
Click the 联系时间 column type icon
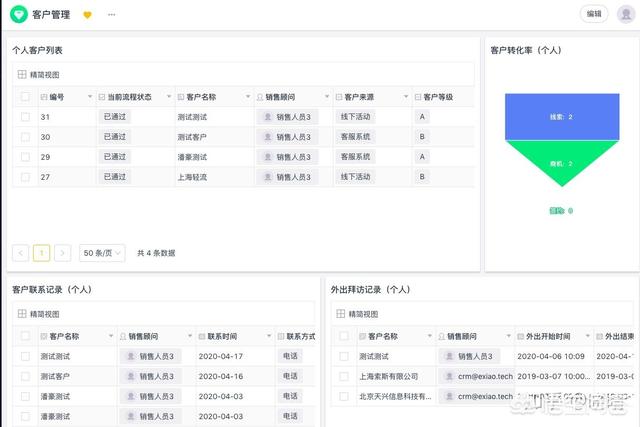[x=202, y=336]
